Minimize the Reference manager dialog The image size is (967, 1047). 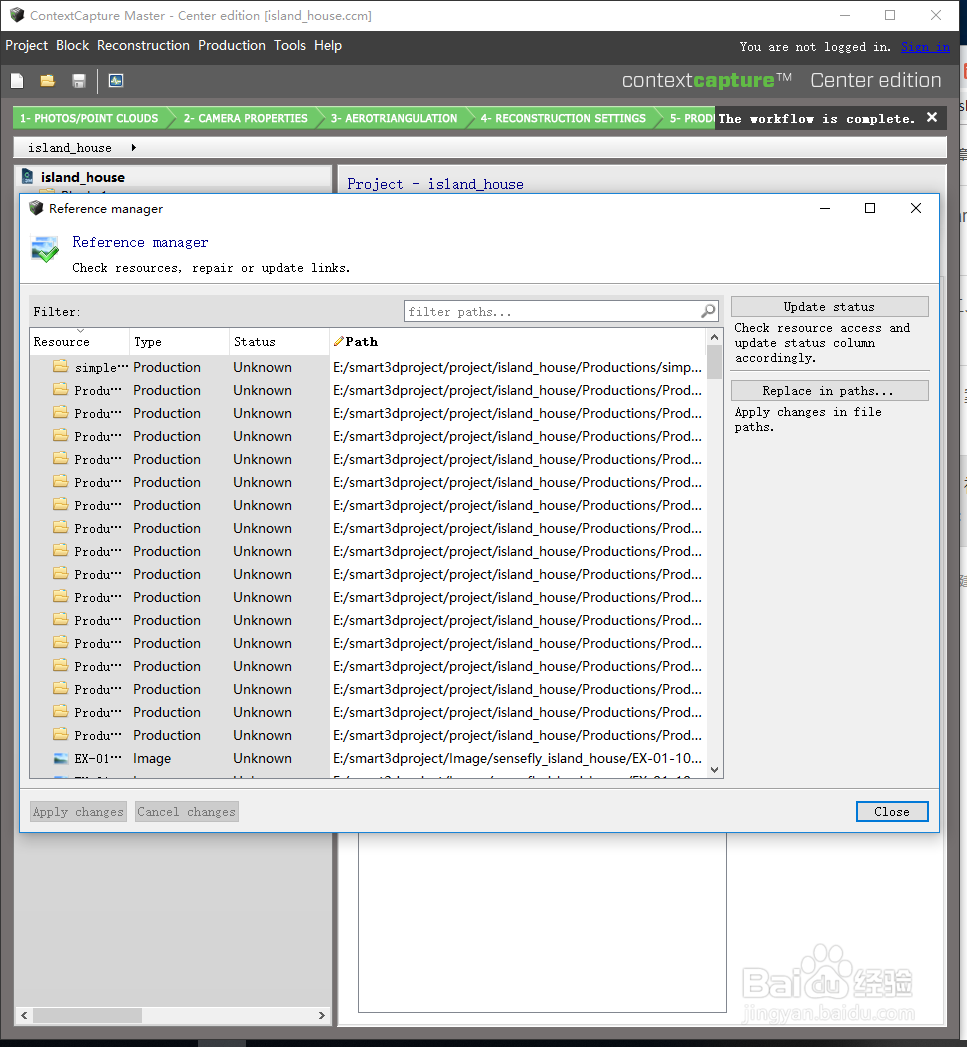(825, 208)
